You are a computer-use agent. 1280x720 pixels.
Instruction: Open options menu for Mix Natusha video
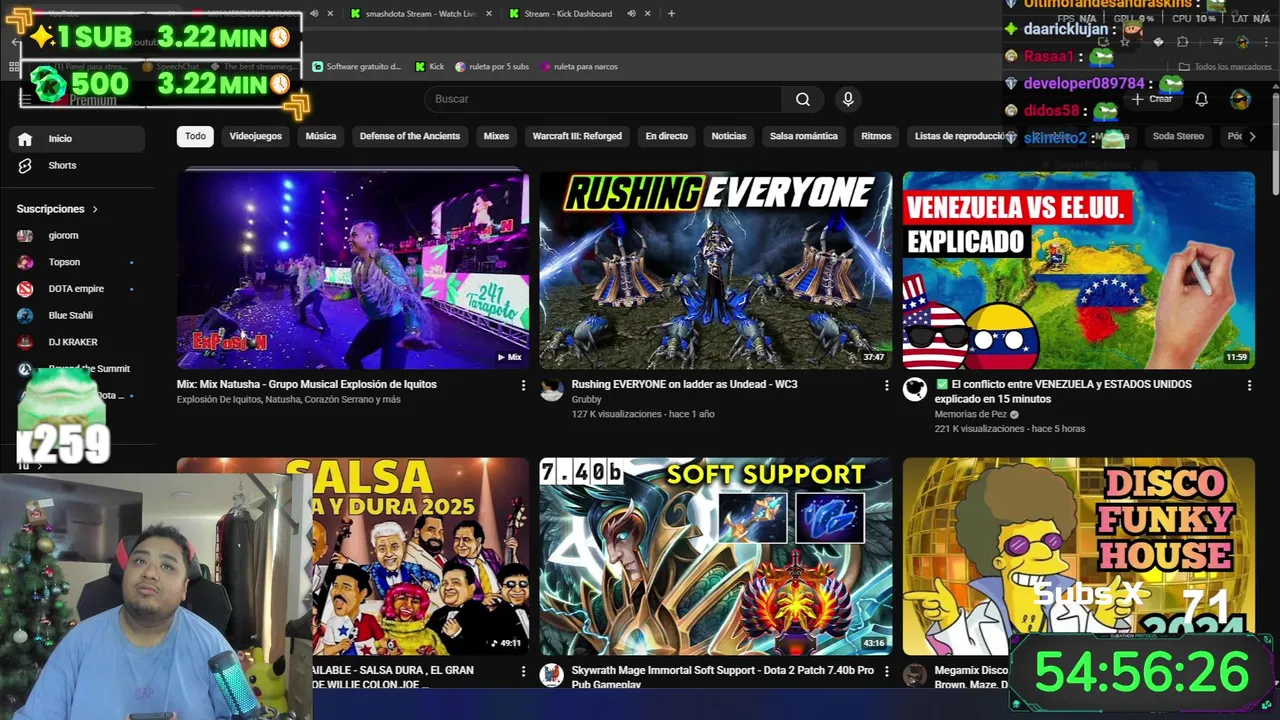coord(523,385)
